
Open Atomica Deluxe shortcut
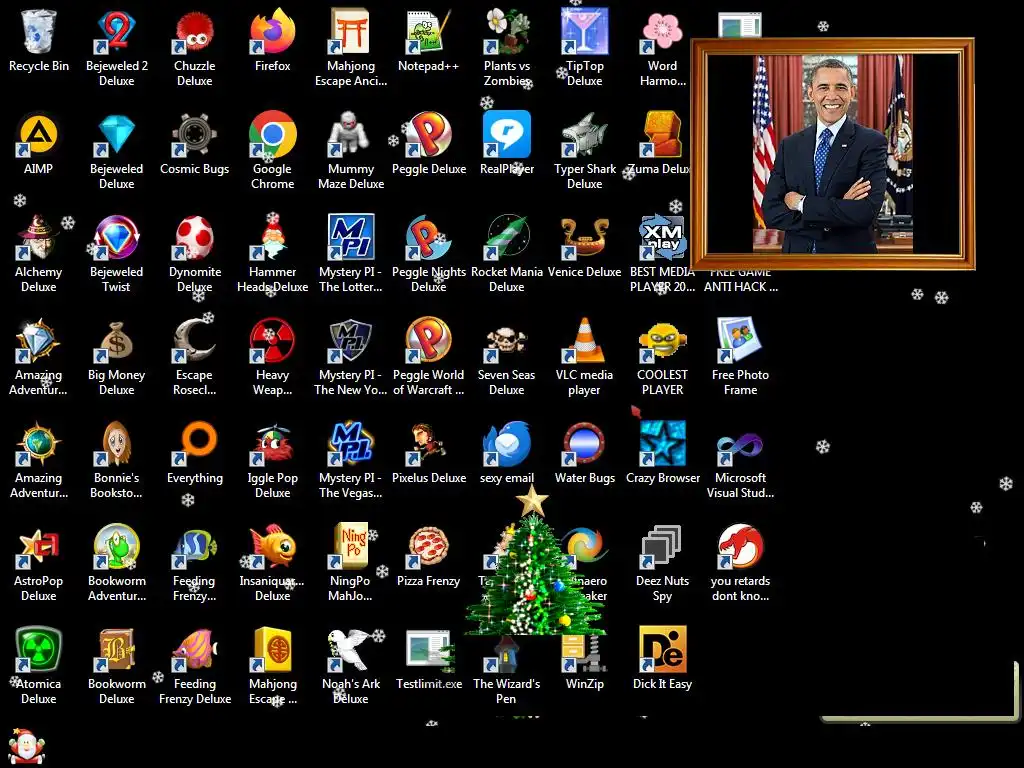pyautogui.click(x=39, y=650)
